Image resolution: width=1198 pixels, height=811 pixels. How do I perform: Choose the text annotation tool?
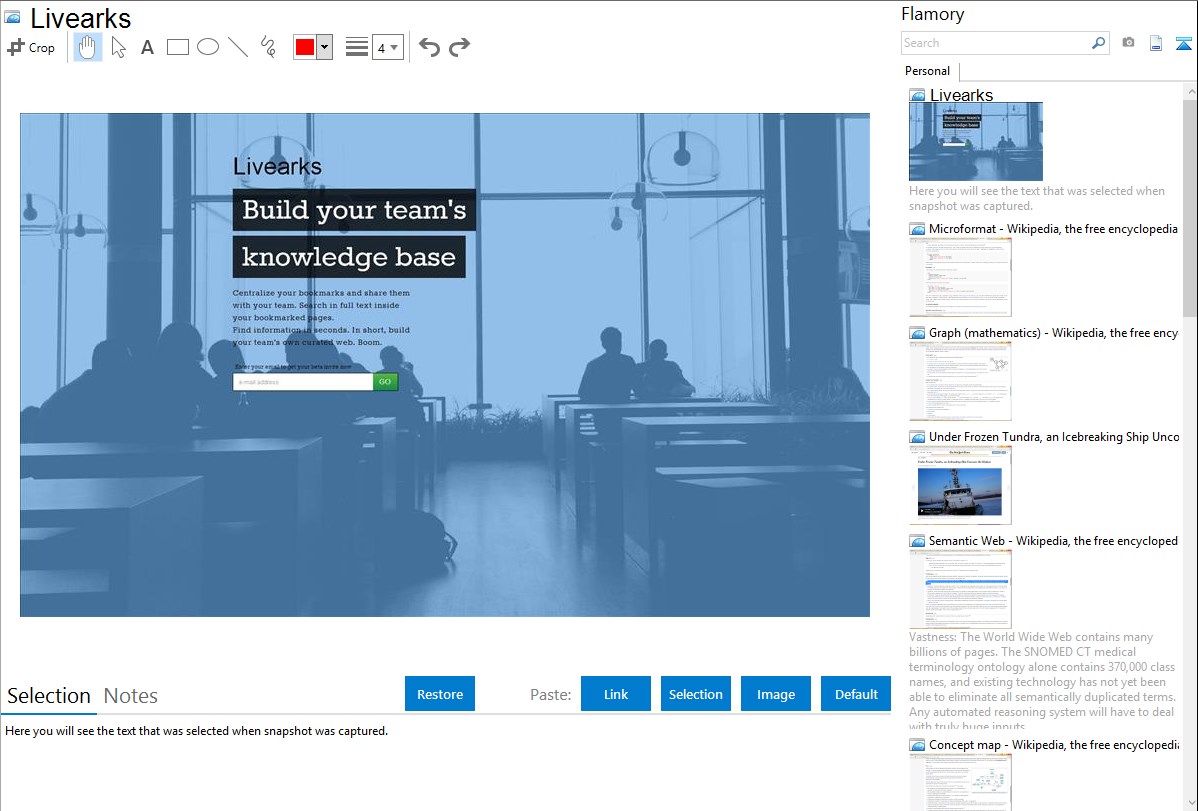pyautogui.click(x=147, y=47)
